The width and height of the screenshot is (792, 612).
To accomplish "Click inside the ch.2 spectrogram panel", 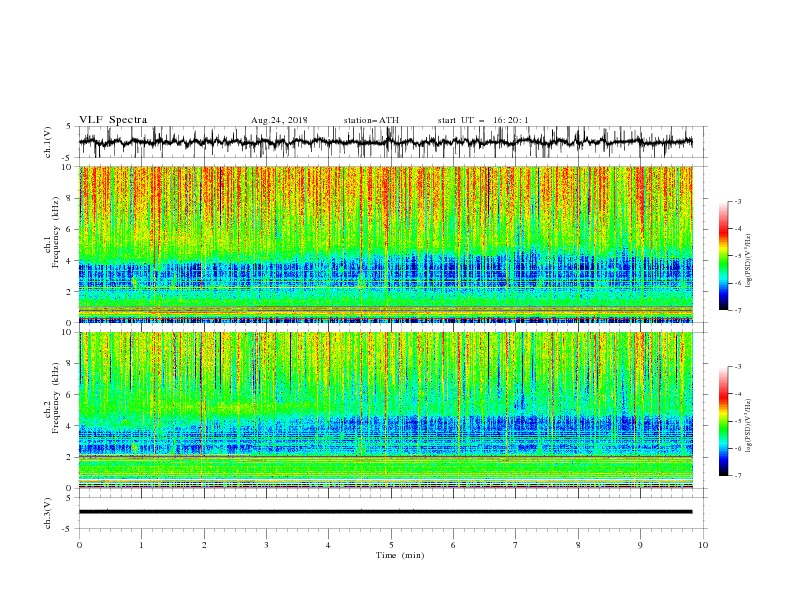I will click(385, 410).
